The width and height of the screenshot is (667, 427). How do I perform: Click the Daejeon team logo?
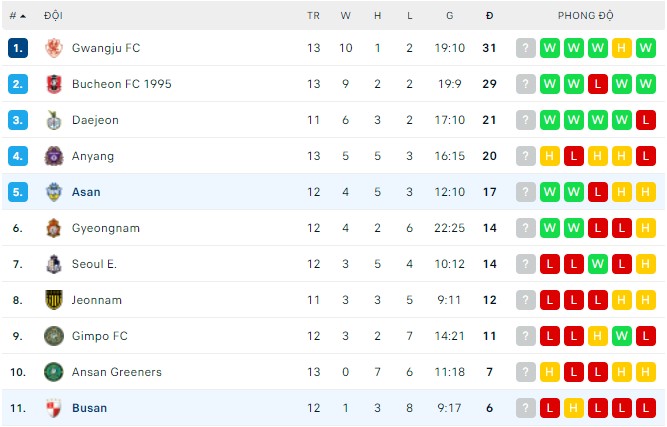(54, 120)
